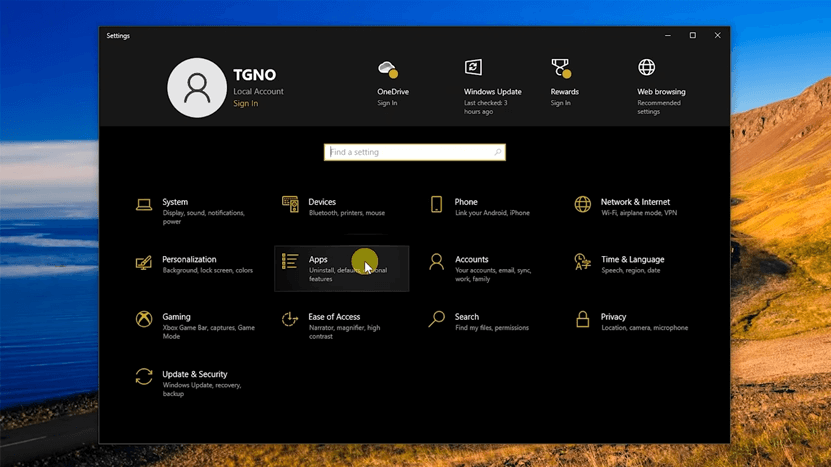Select 'Location, camera, microphone' description
Image resolution: width=831 pixels, height=467 pixels.
point(644,328)
